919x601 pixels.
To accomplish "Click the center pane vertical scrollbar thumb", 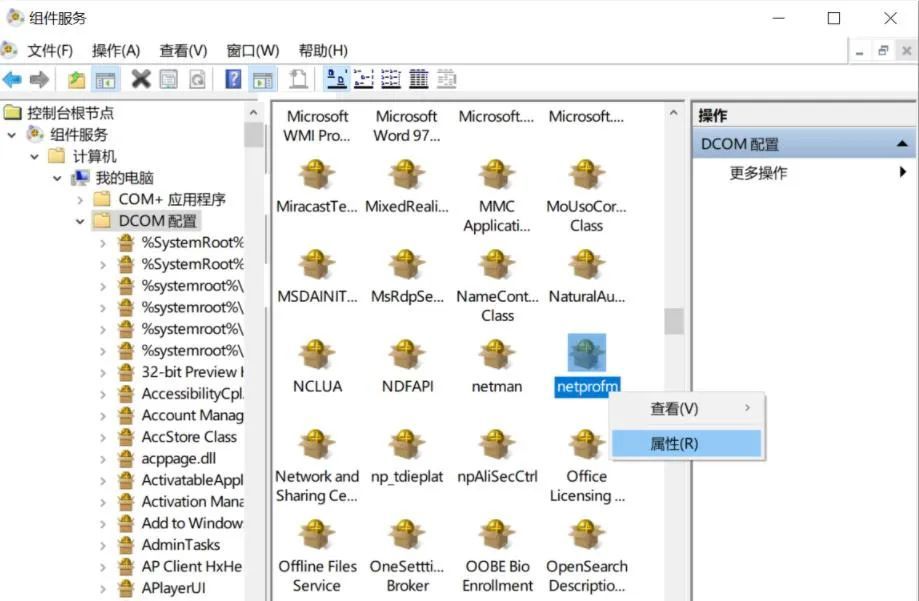I will click(674, 321).
